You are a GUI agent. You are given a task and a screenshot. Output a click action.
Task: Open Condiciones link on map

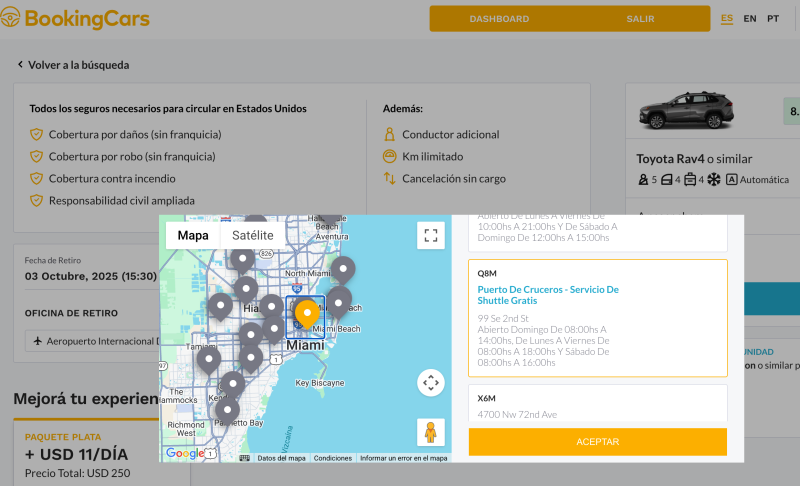point(333,458)
